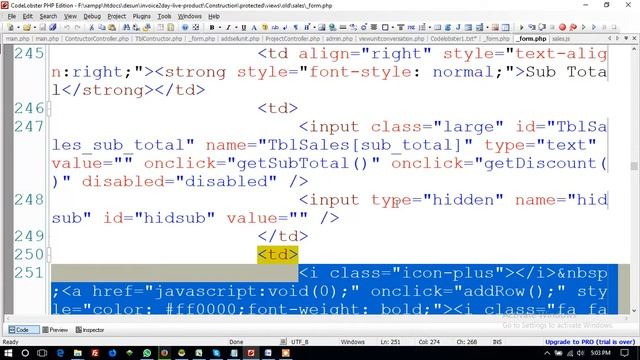Switch to addsellunit.php tab
640x360 pixels.
[x=240, y=39]
